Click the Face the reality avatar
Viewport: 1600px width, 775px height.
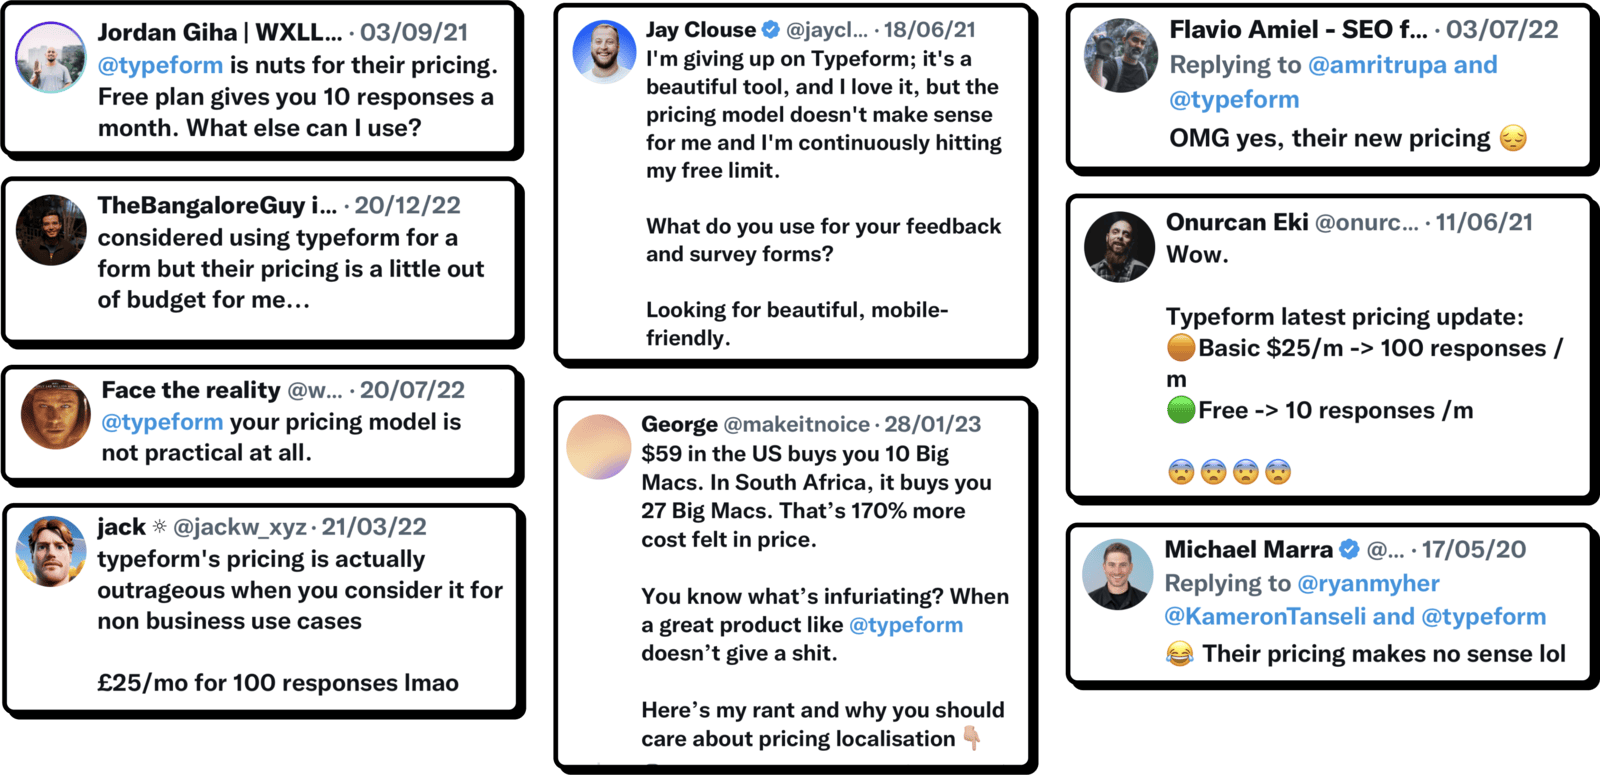pyautogui.click(x=56, y=414)
